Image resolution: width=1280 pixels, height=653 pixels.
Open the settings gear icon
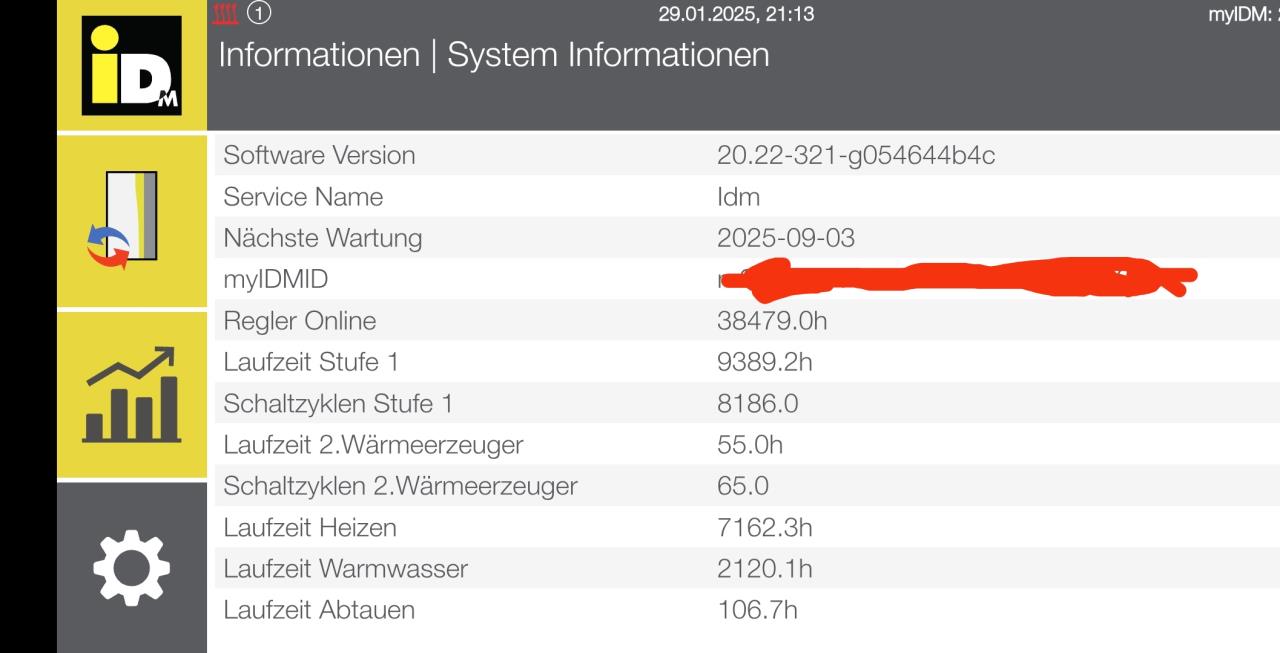pos(132,567)
